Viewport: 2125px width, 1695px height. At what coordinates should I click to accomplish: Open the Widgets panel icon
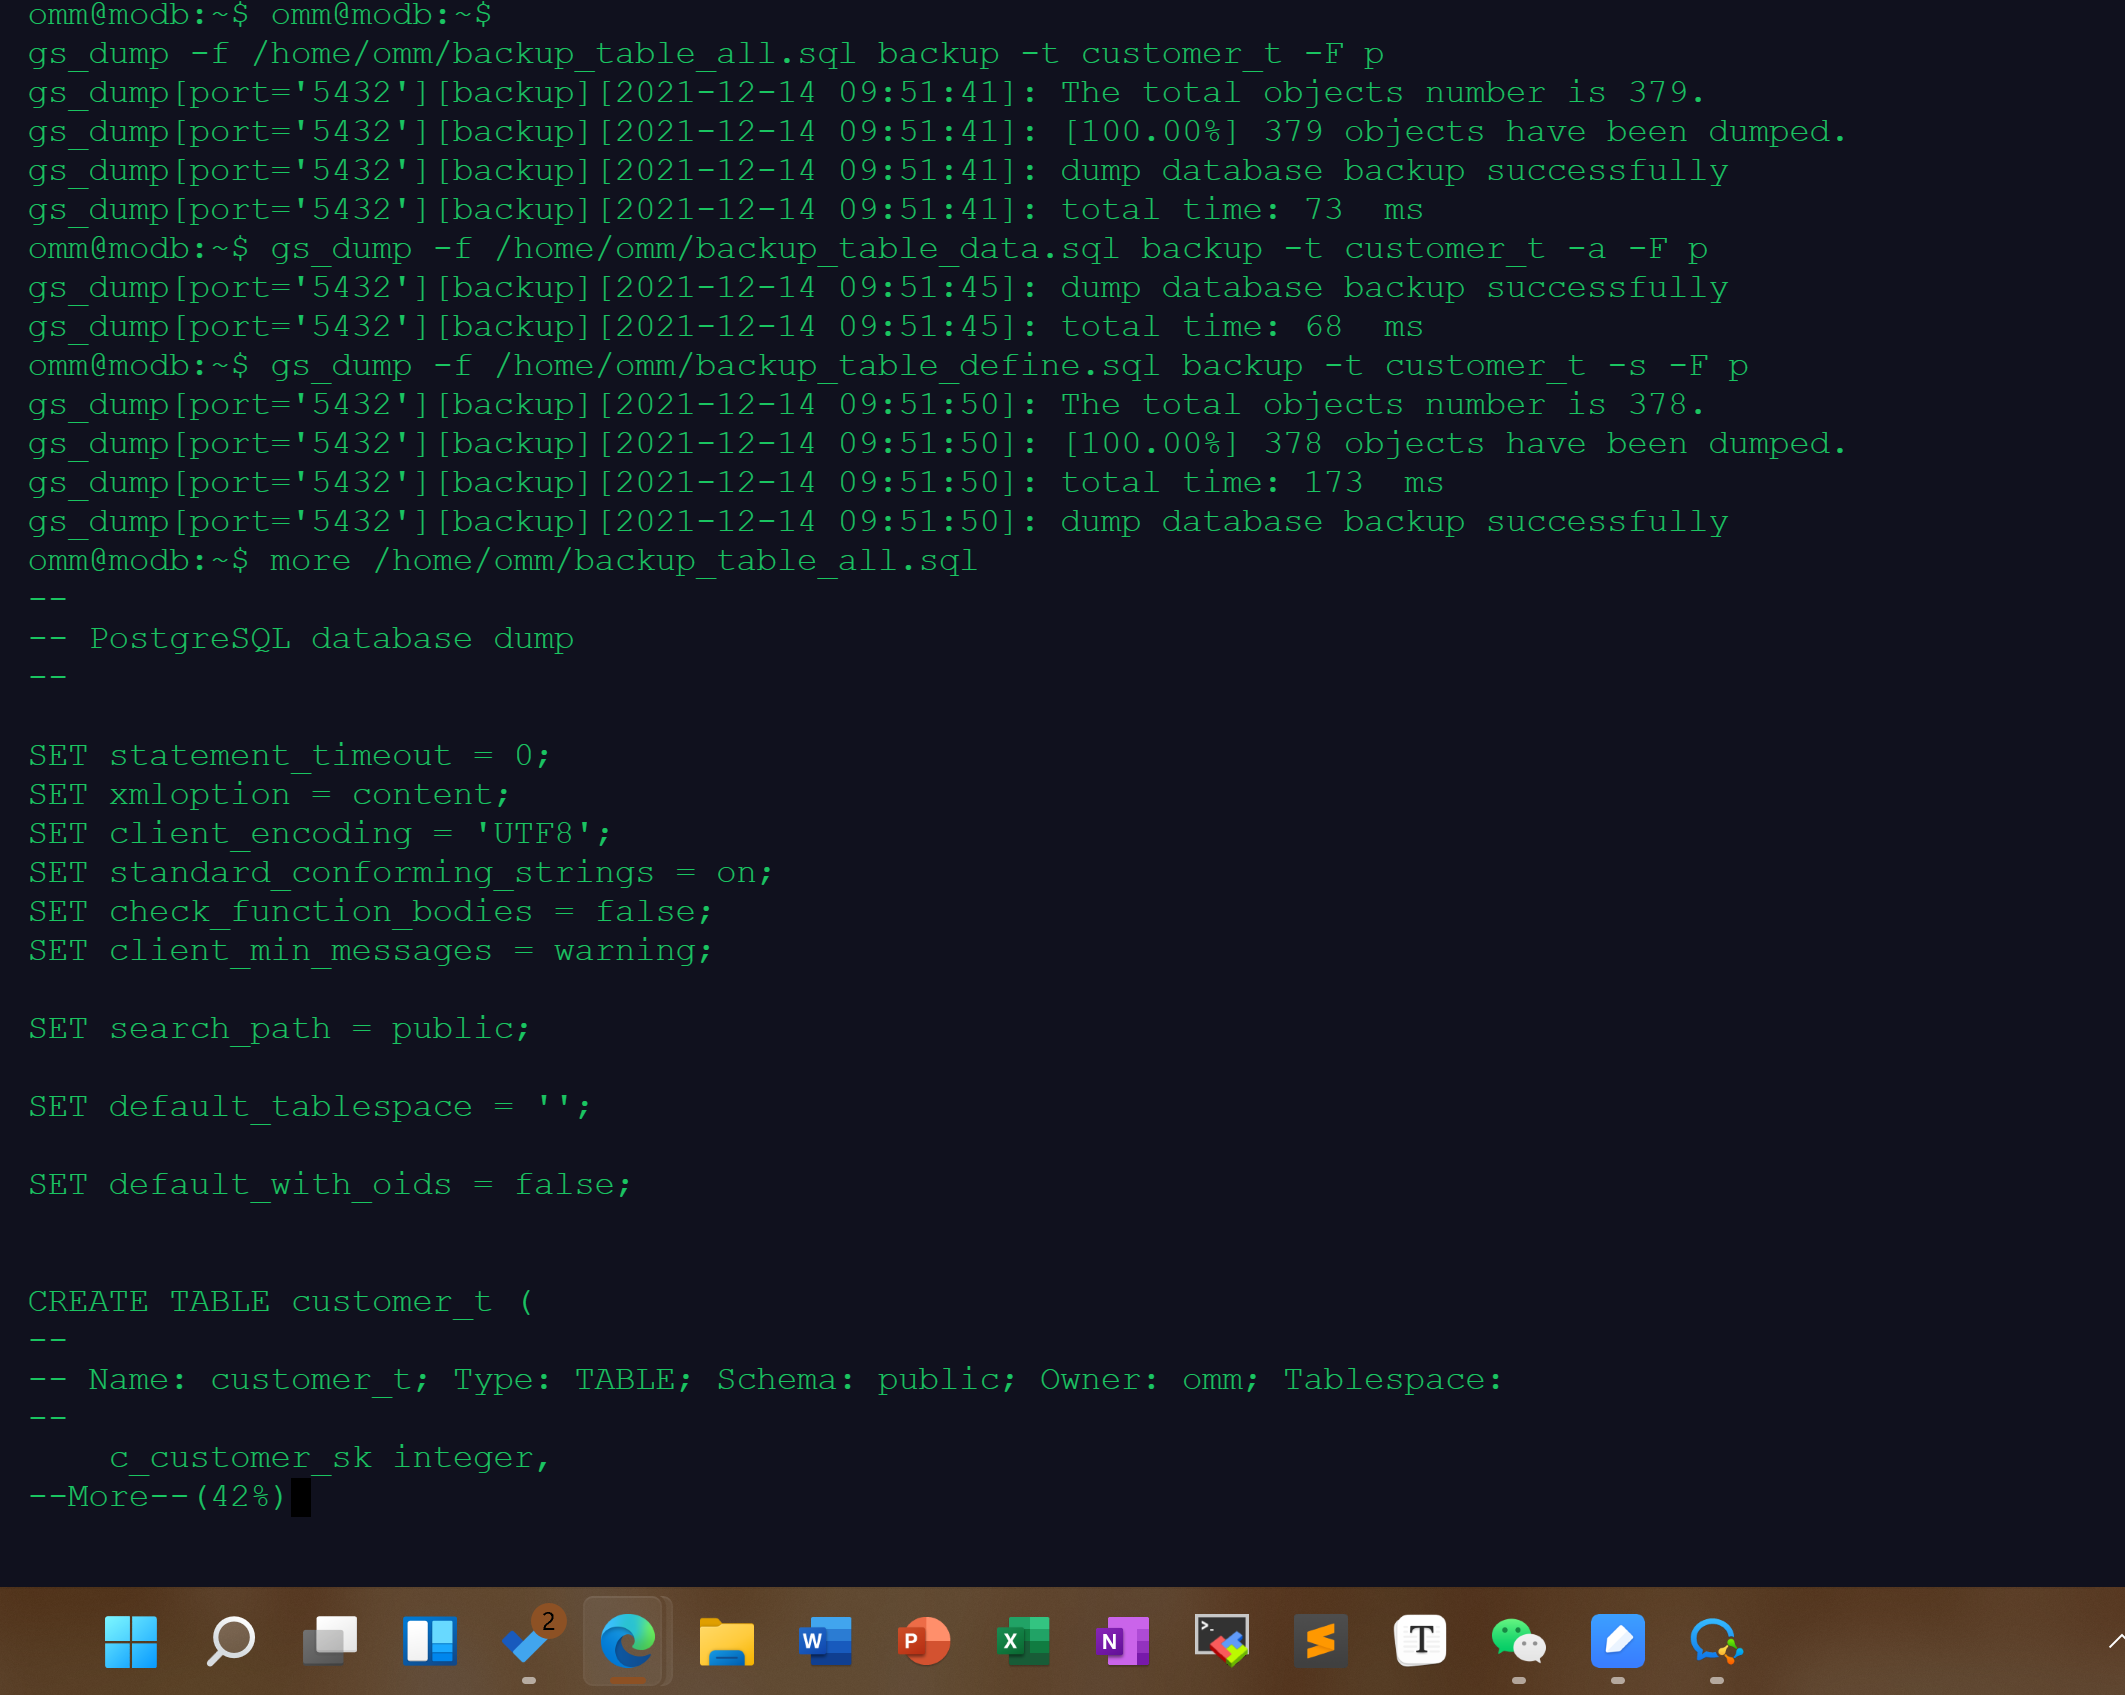coord(430,1642)
